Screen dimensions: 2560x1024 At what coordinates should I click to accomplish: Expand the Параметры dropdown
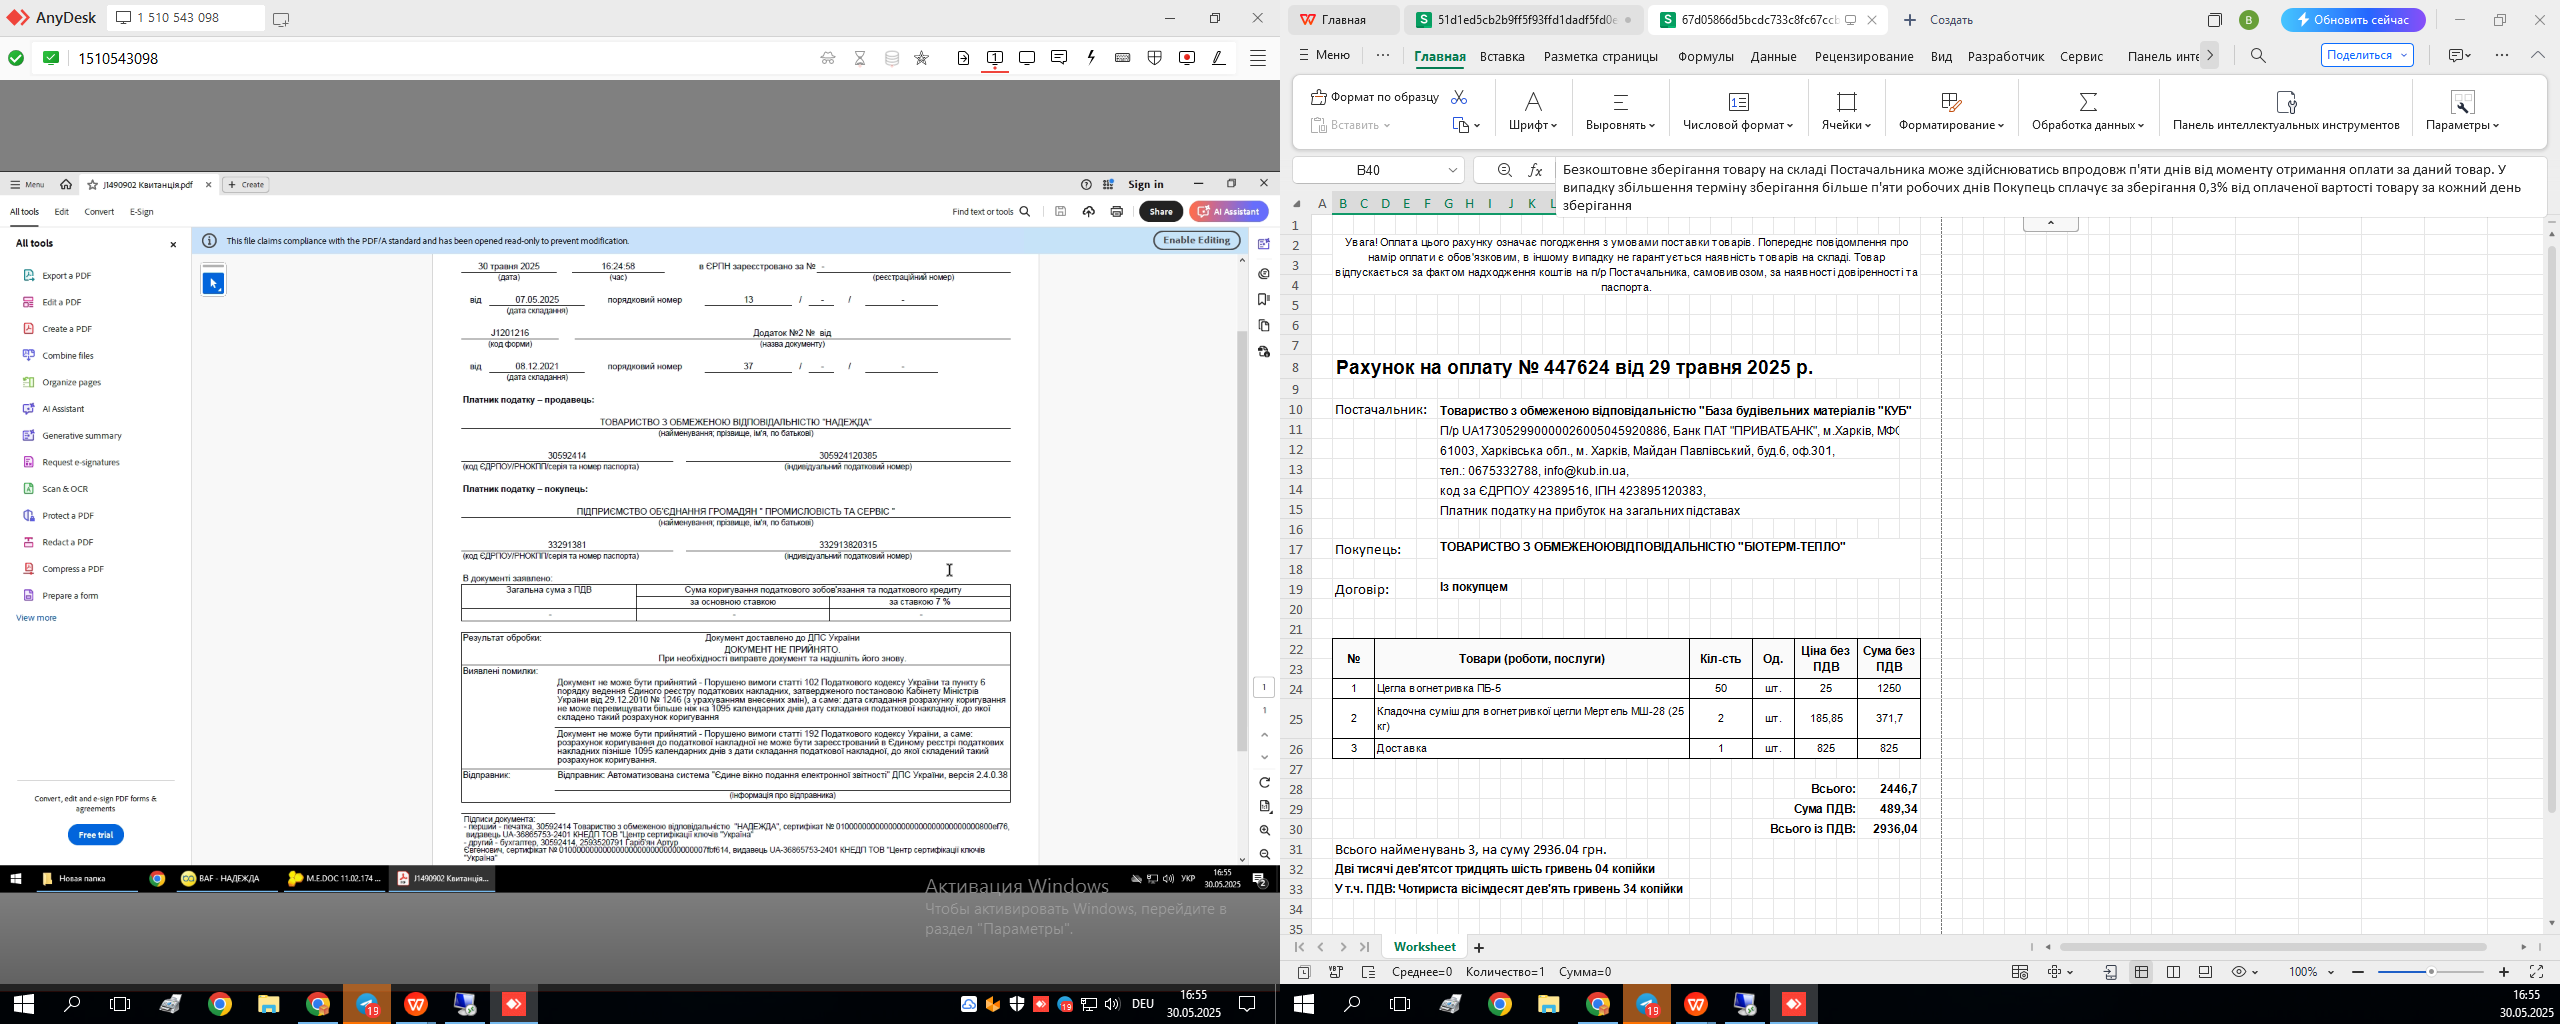(x=2462, y=111)
